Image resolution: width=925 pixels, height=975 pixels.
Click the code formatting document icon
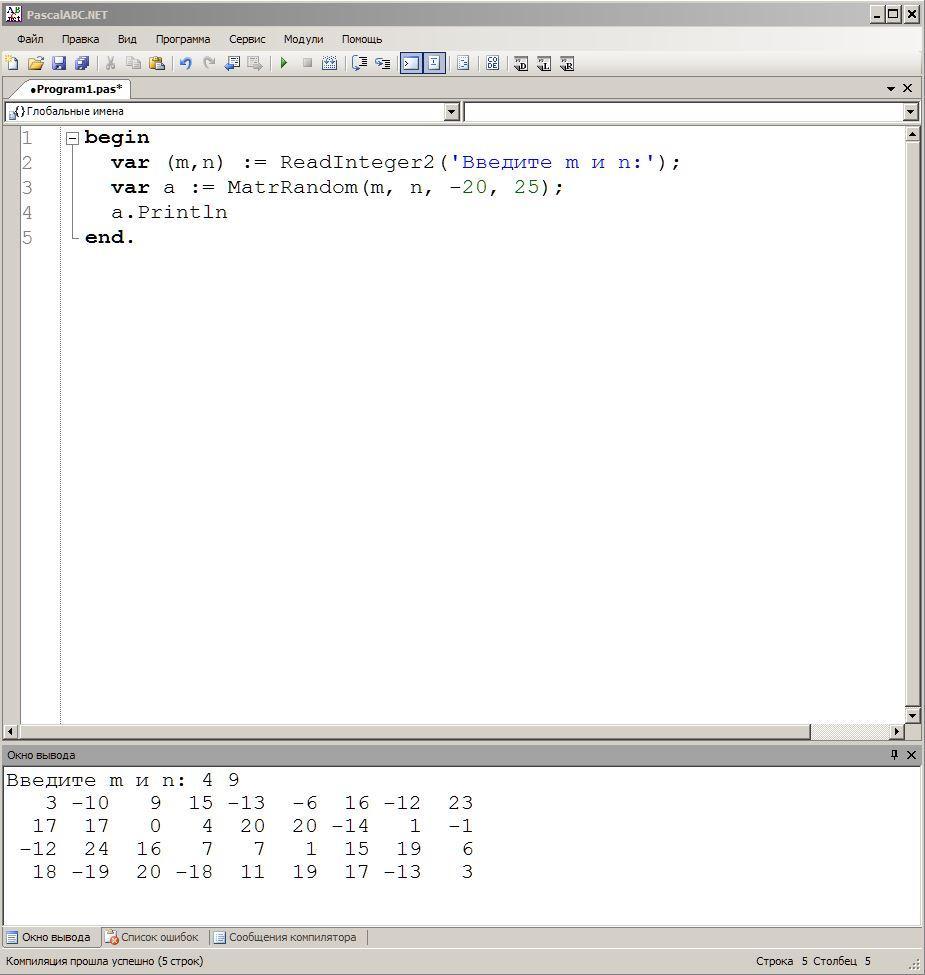[463, 63]
